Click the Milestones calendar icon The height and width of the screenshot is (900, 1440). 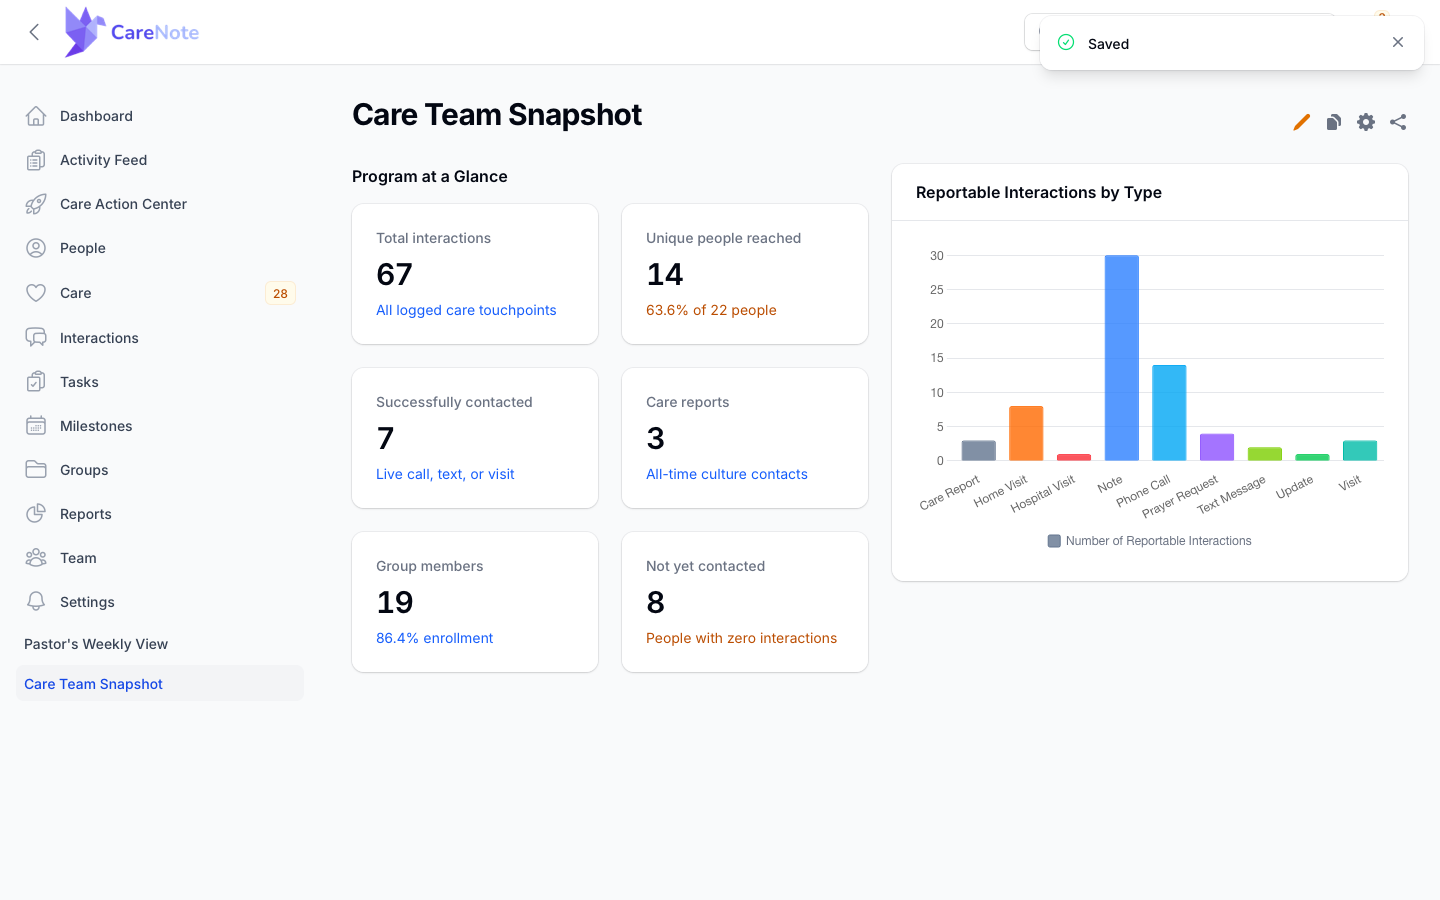36,426
